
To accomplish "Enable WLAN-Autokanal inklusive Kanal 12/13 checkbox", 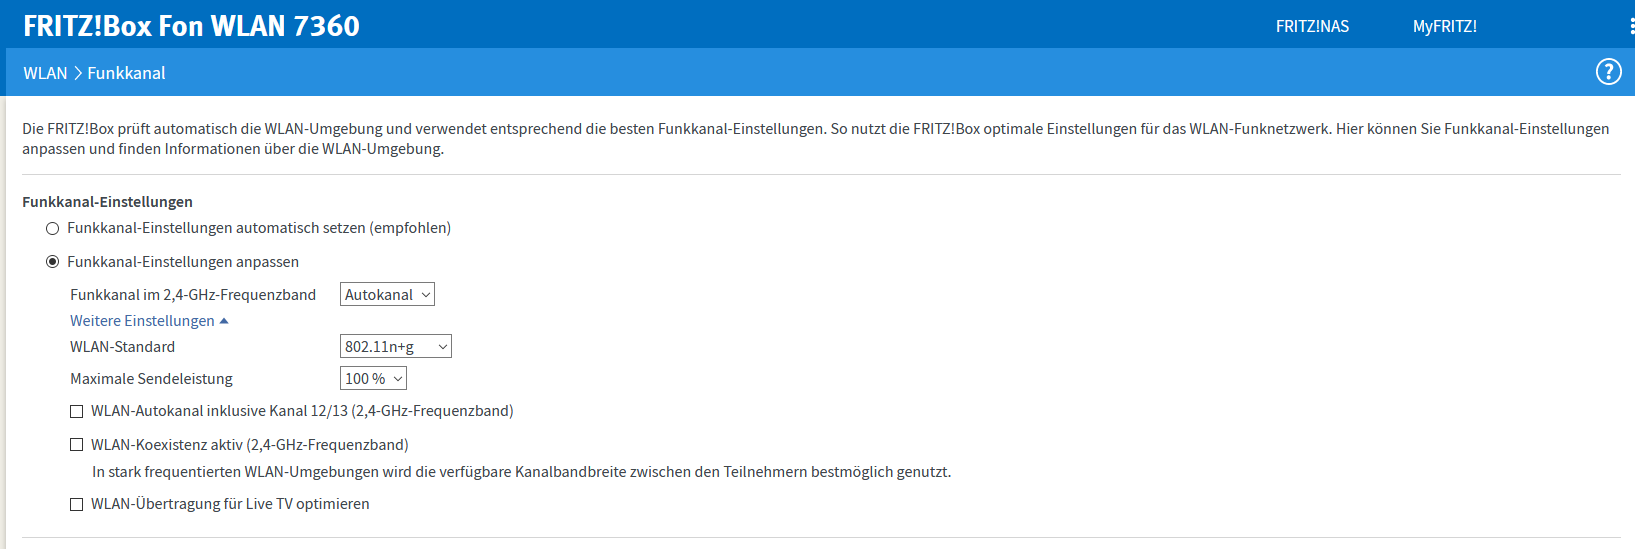I will coord(76,411).
